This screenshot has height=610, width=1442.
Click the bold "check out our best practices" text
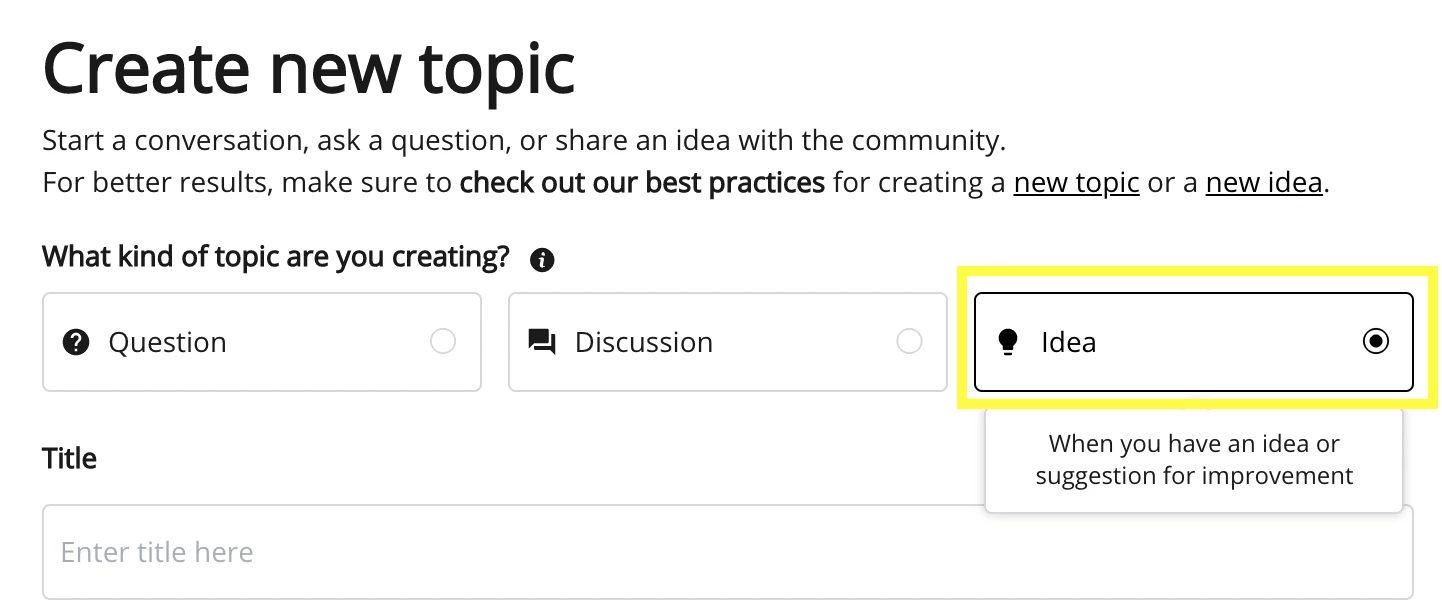pyautogui.click(x=642, y=183)
